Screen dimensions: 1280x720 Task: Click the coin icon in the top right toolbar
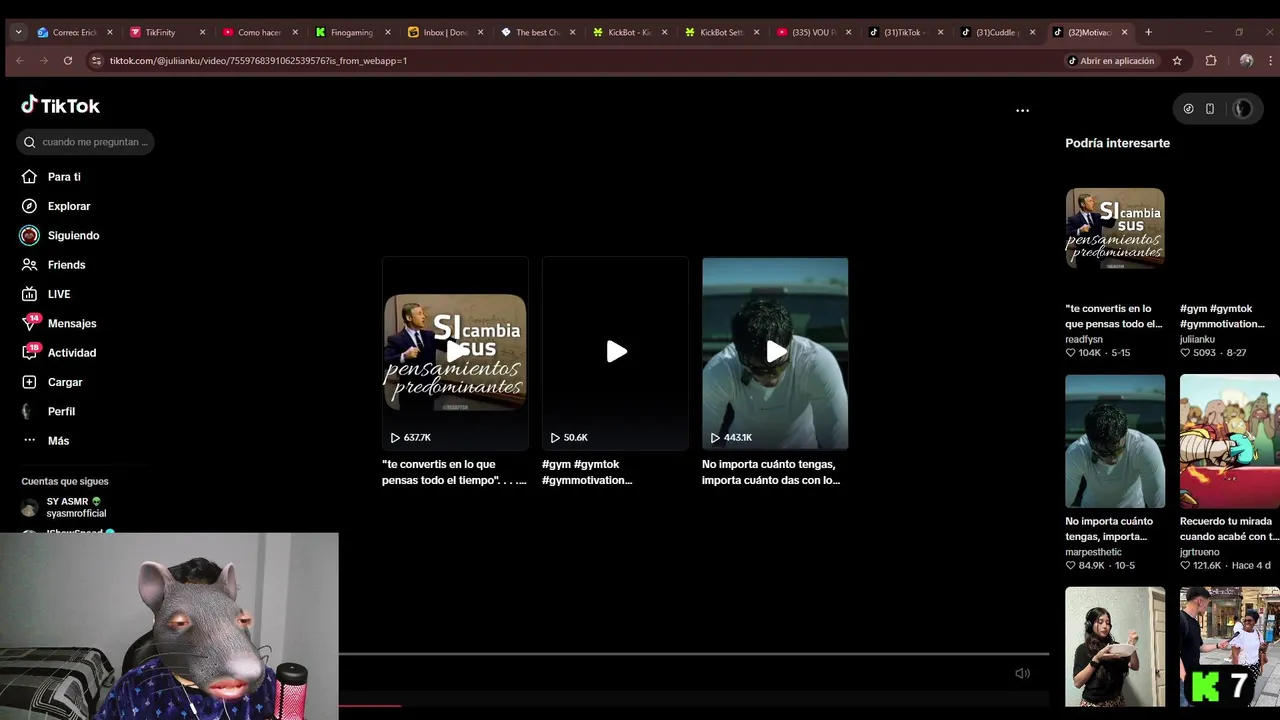coord(1188,109)
